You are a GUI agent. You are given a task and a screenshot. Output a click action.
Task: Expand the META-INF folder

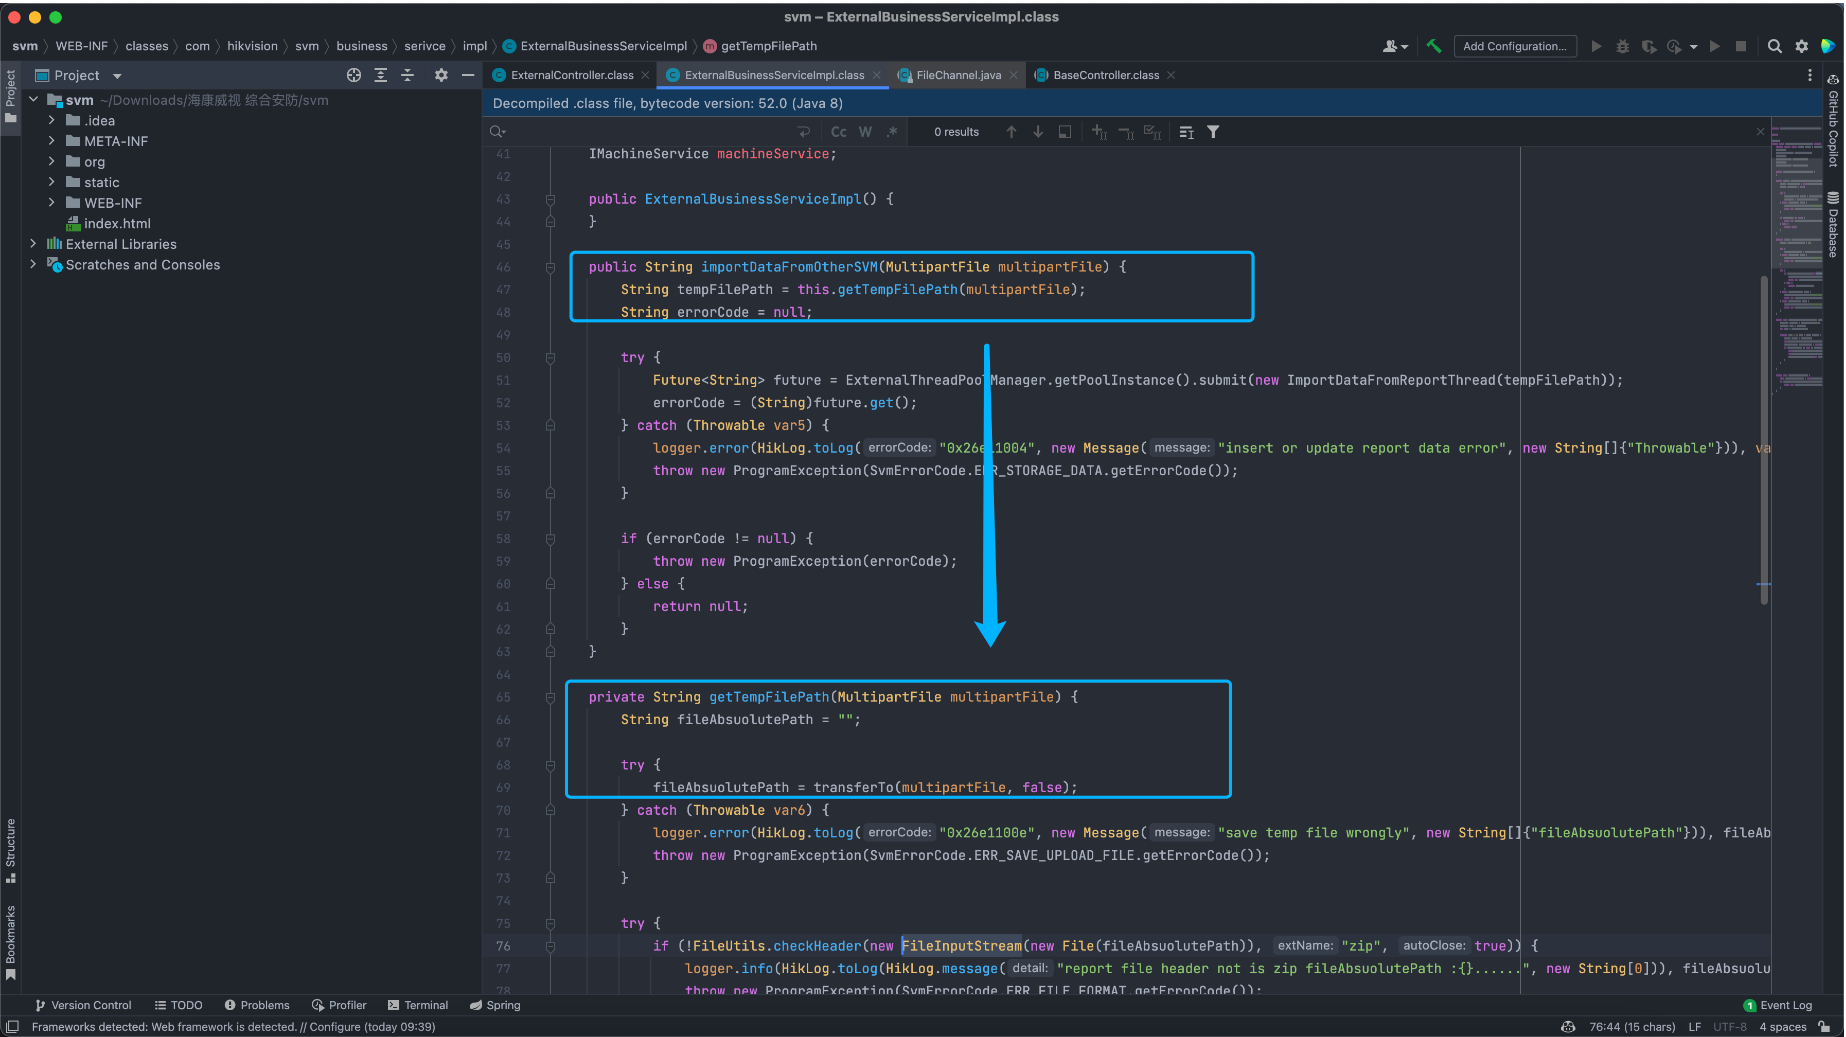52,141
